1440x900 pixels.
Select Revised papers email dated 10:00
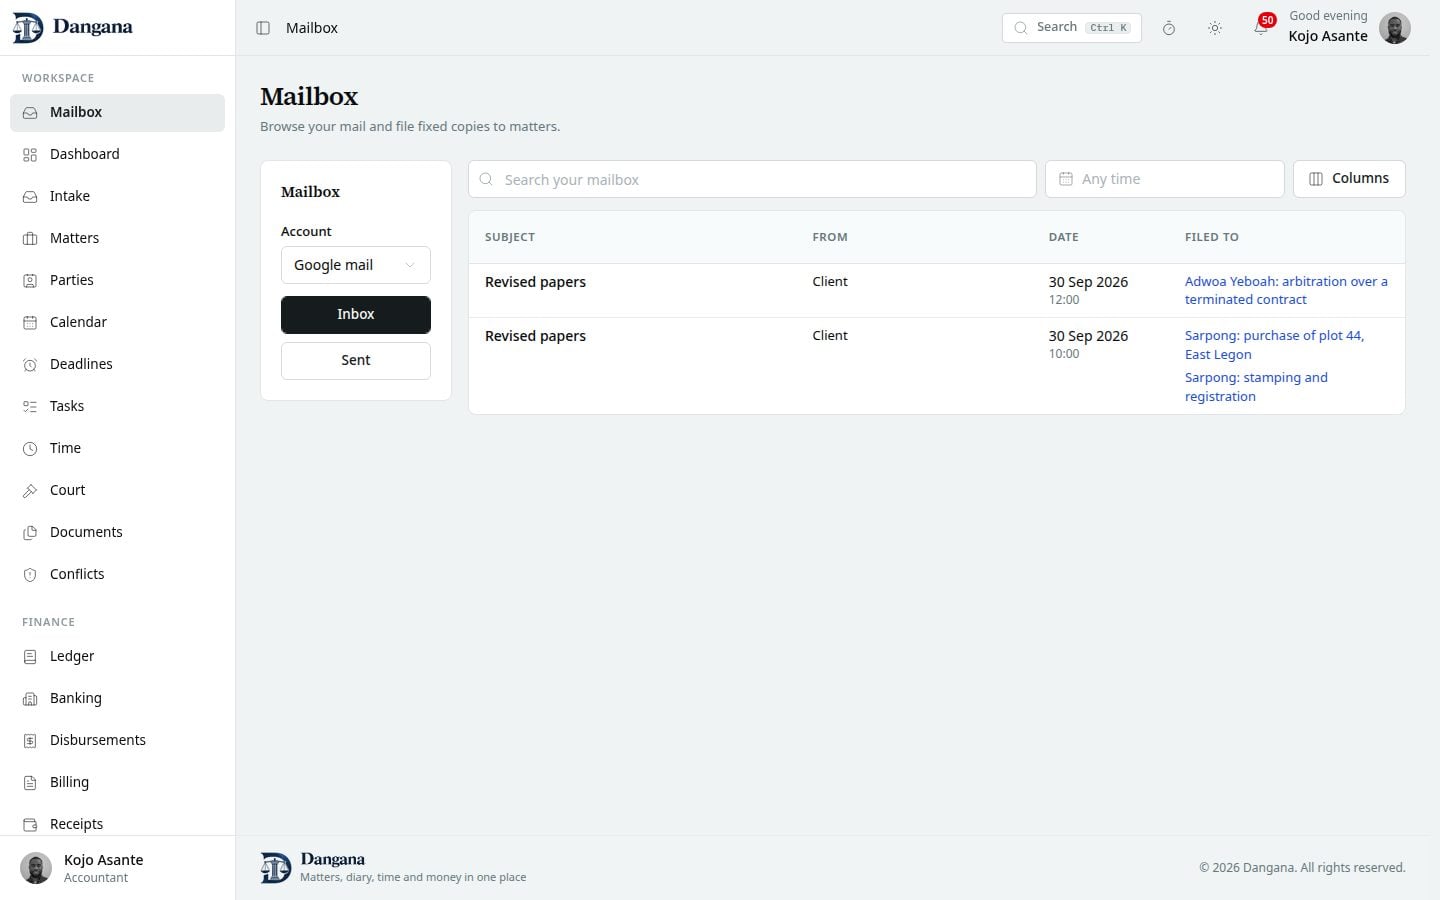coord(937,366)
